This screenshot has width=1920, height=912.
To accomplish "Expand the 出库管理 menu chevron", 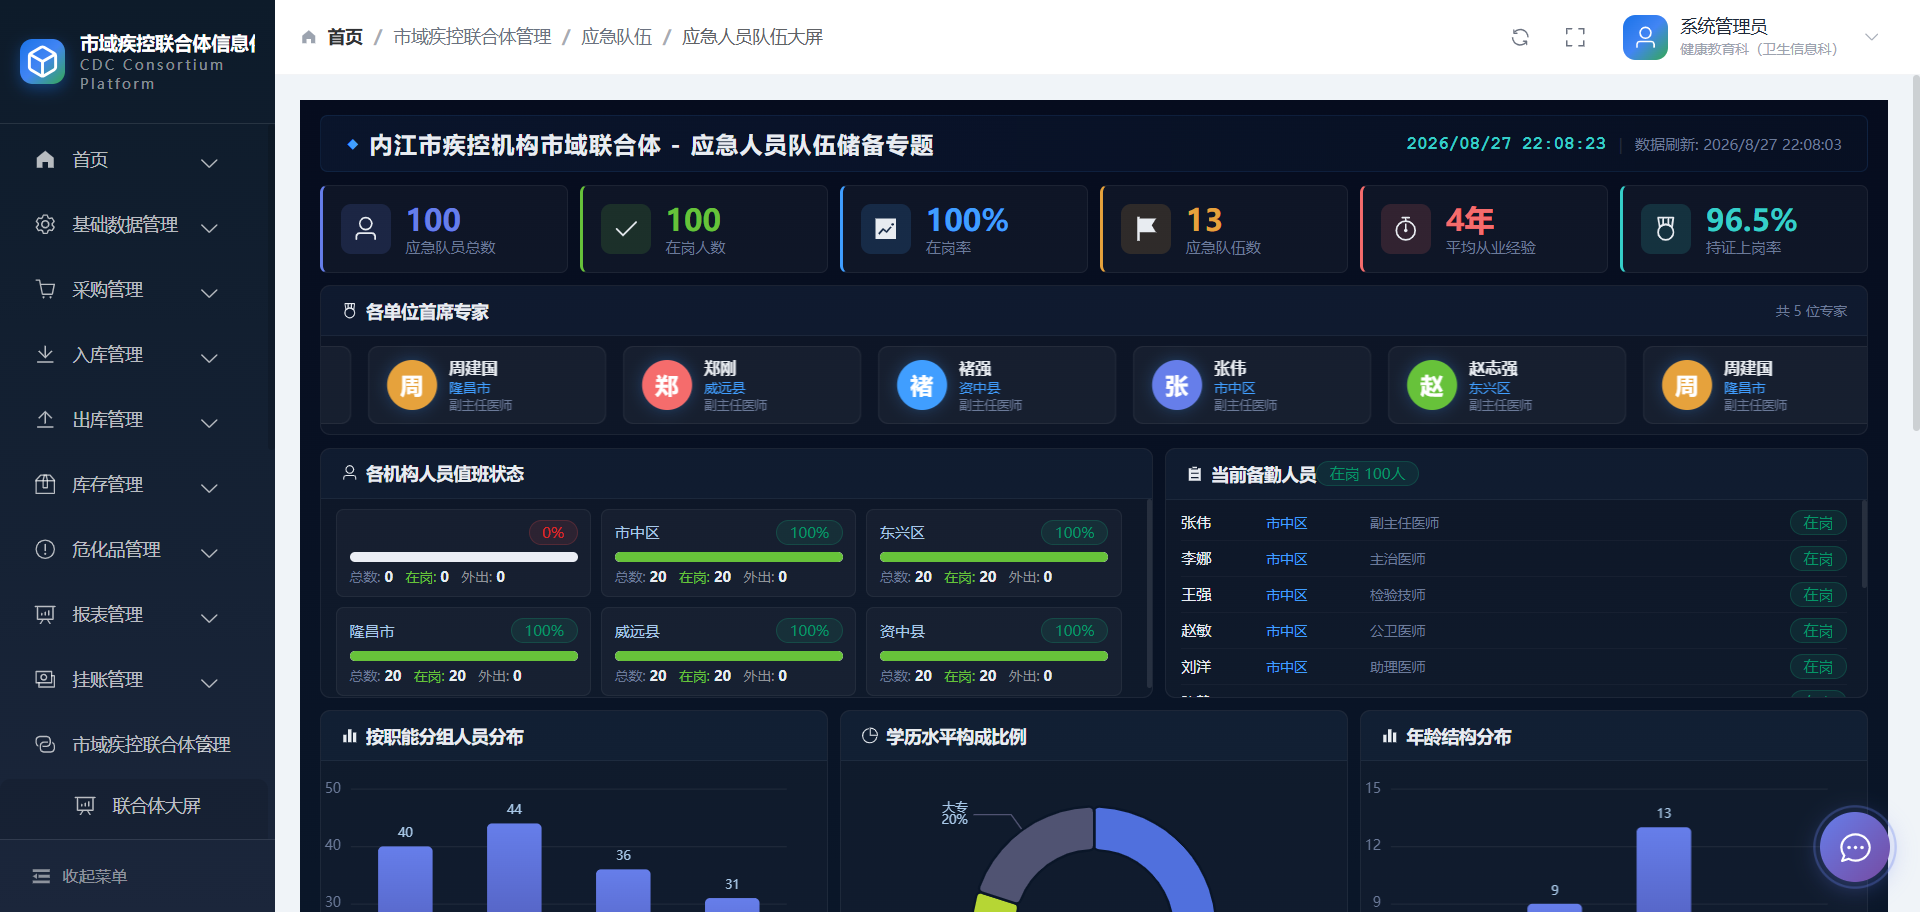I will point(209,423).
